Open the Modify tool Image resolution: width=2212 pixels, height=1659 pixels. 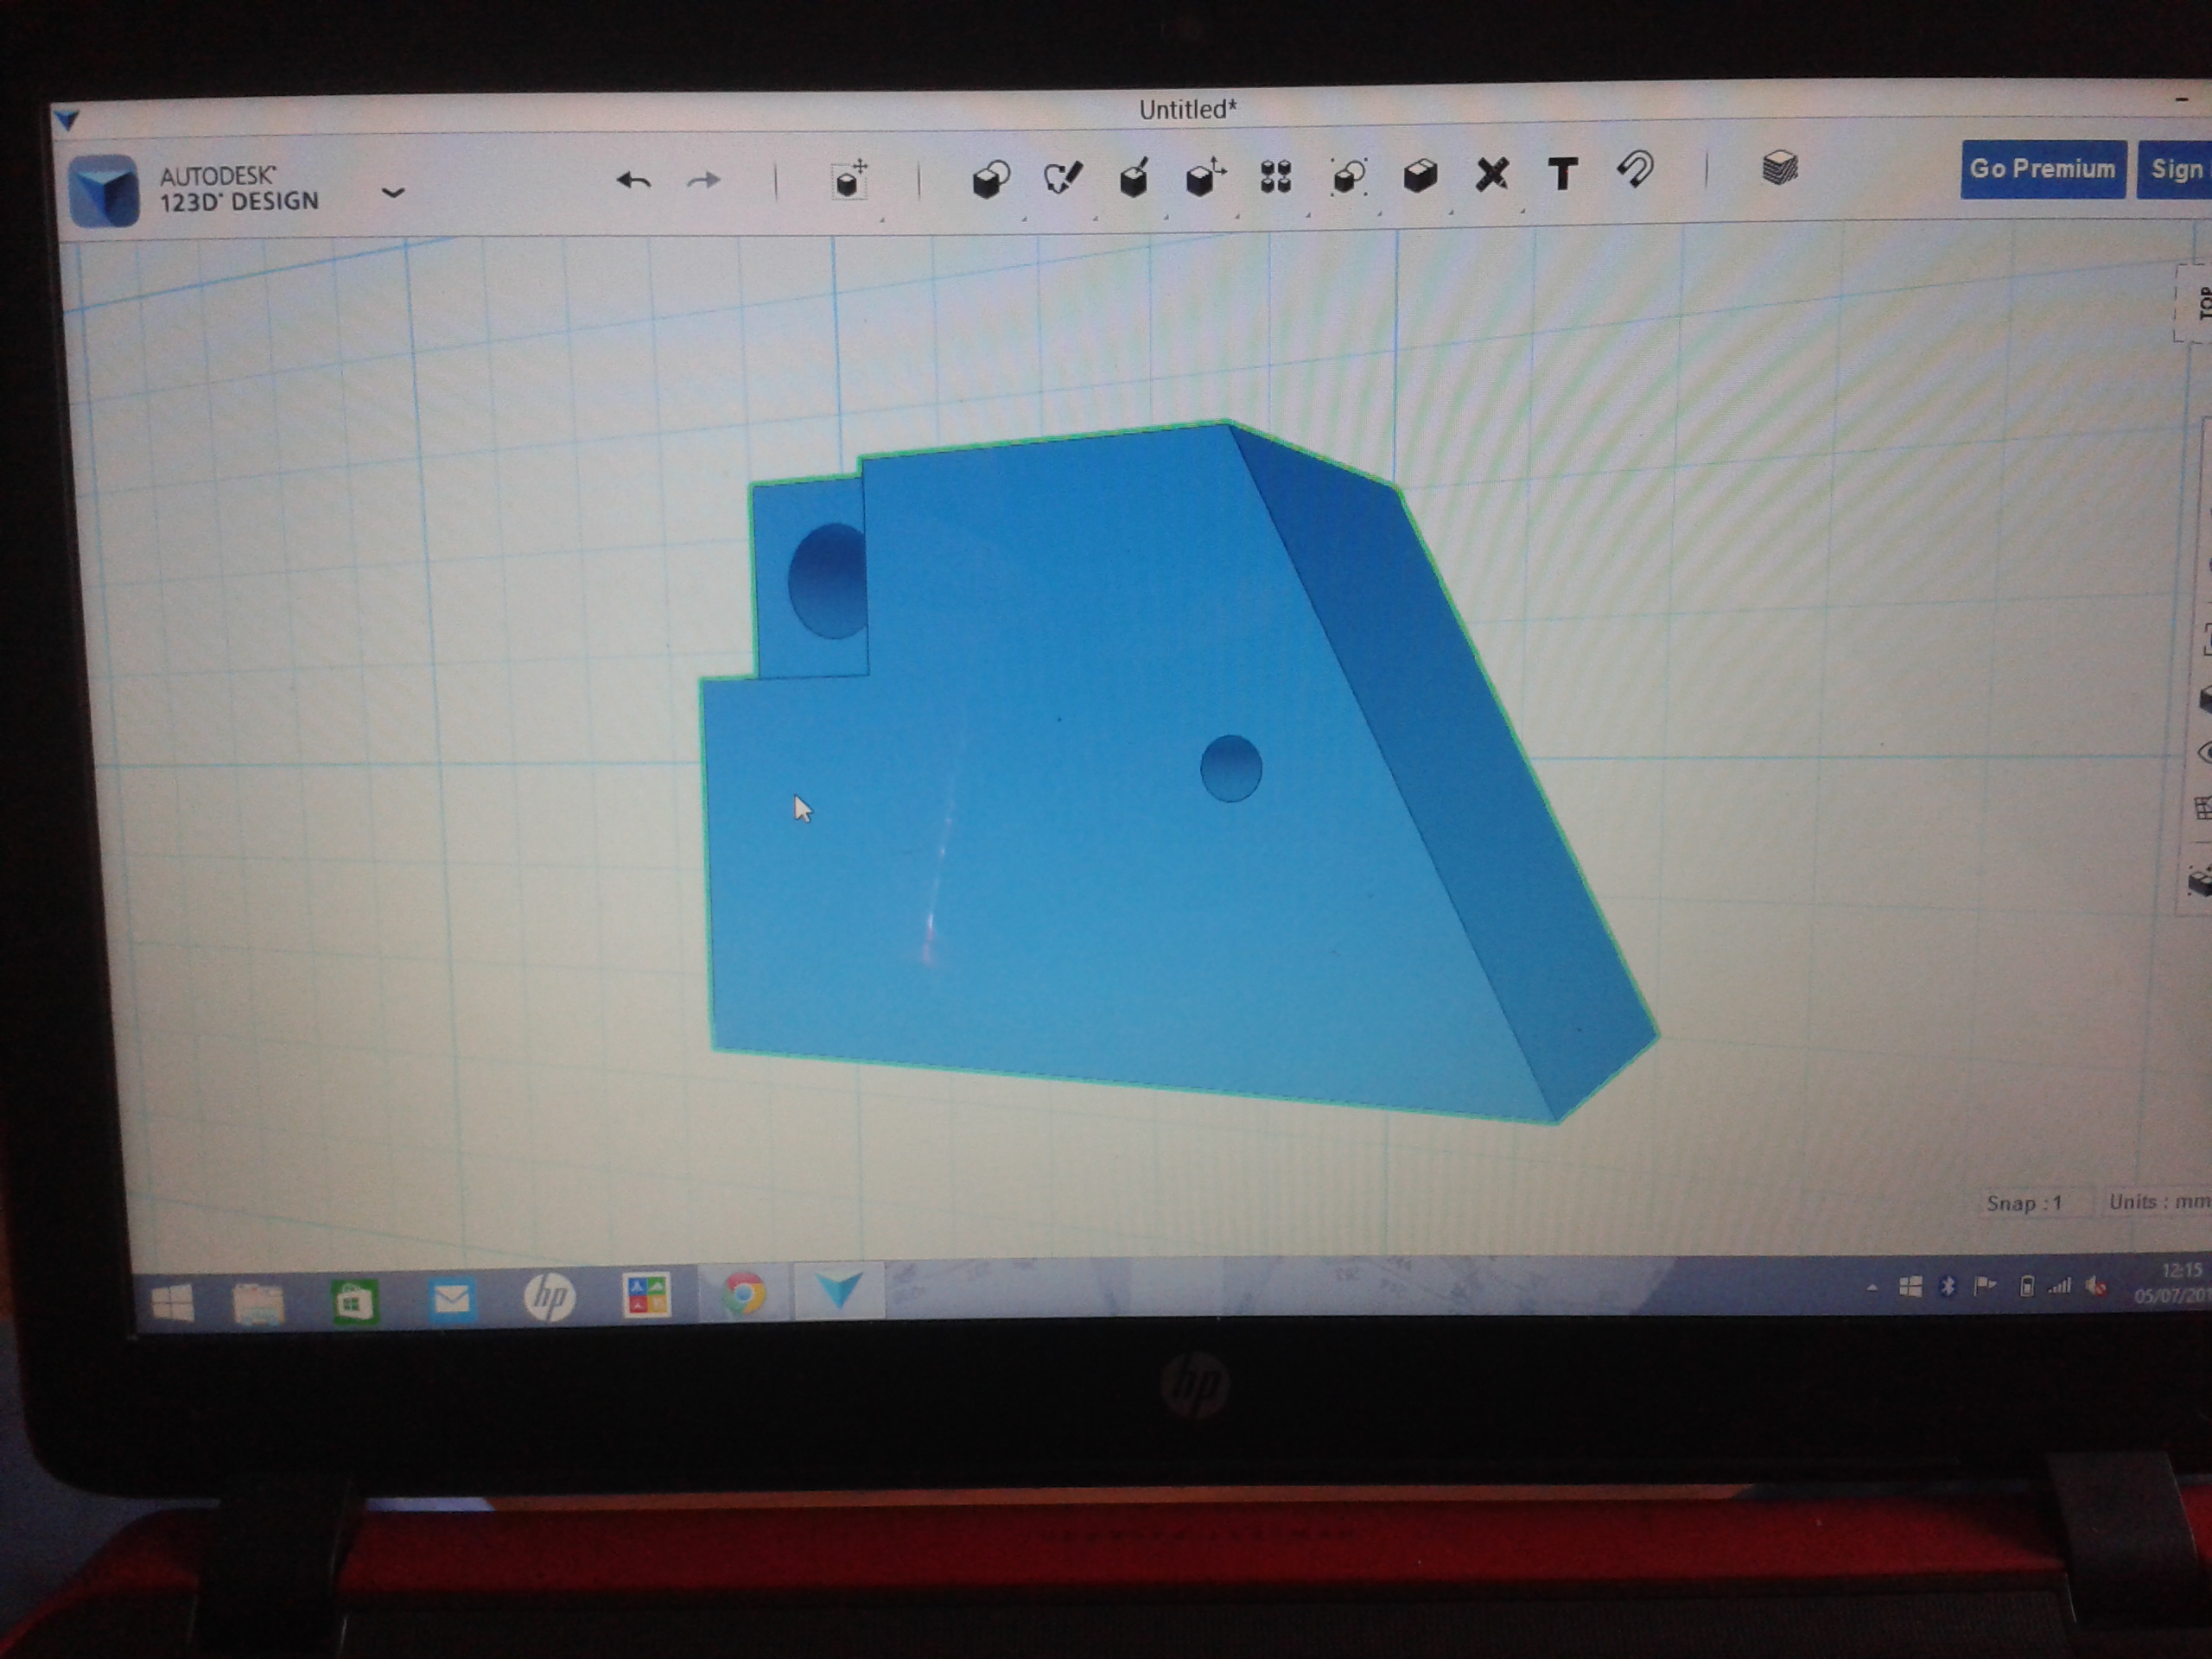pyautogui.click(x=1205, y=177)
